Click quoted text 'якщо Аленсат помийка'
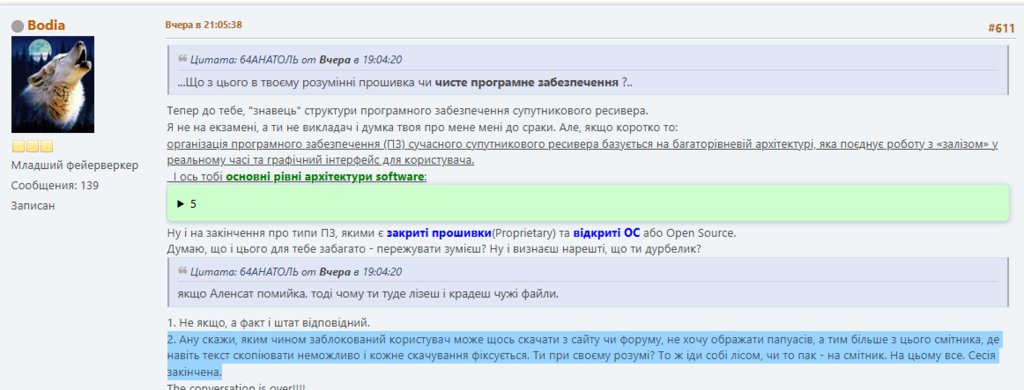1024x390 pixels. click(x=368, y=294)
